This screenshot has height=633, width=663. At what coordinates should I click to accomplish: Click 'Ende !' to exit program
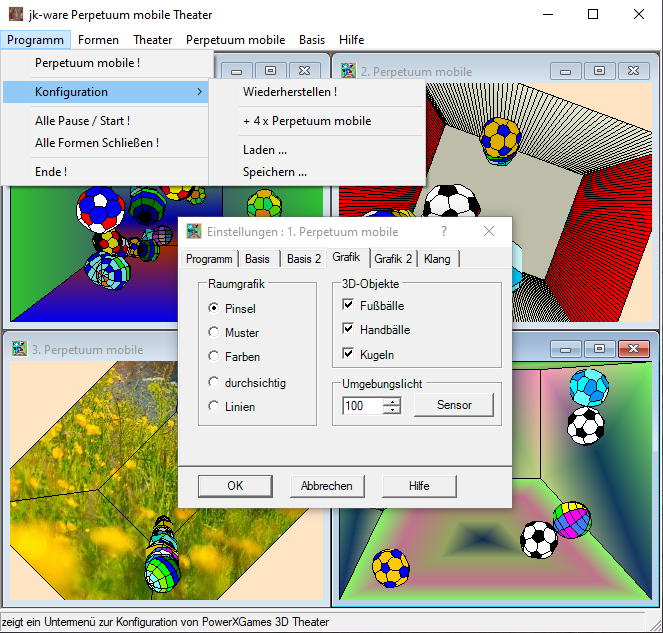pos(106,172)
